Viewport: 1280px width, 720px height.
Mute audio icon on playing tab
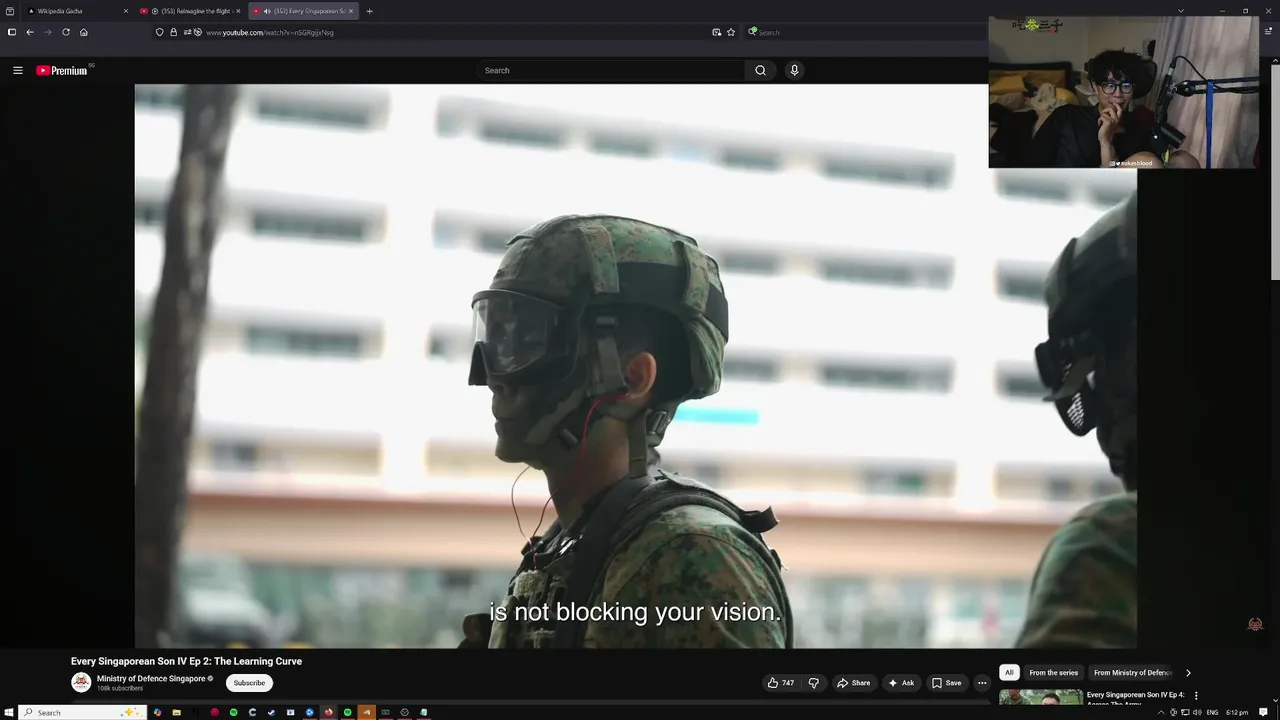(x=267, y=11)
